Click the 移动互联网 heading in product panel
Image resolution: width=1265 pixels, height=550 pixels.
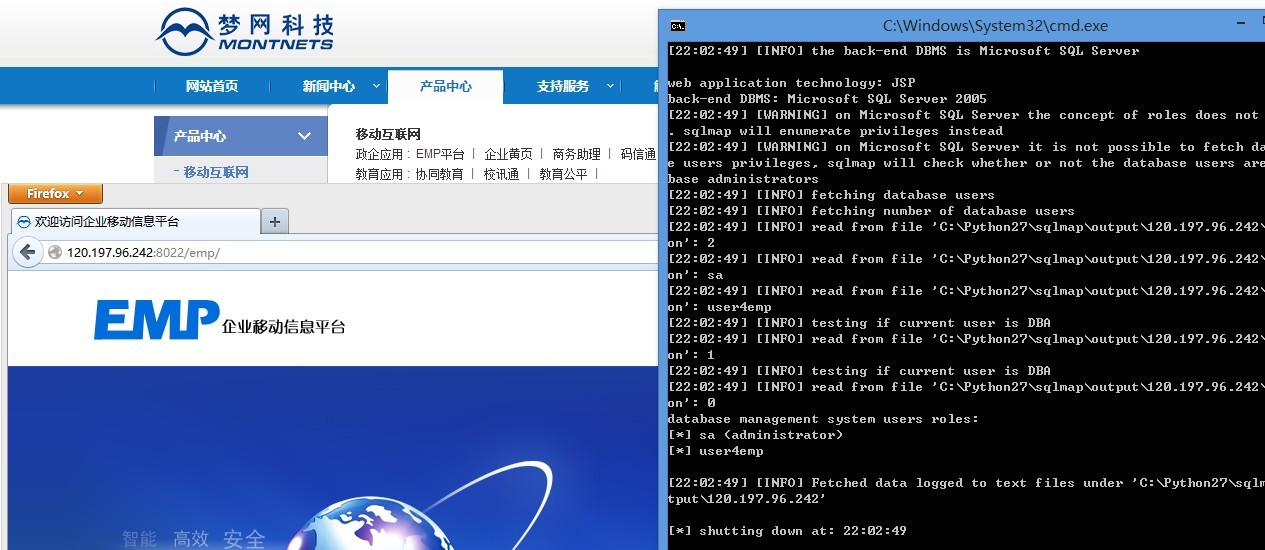[x=388, y=134]
